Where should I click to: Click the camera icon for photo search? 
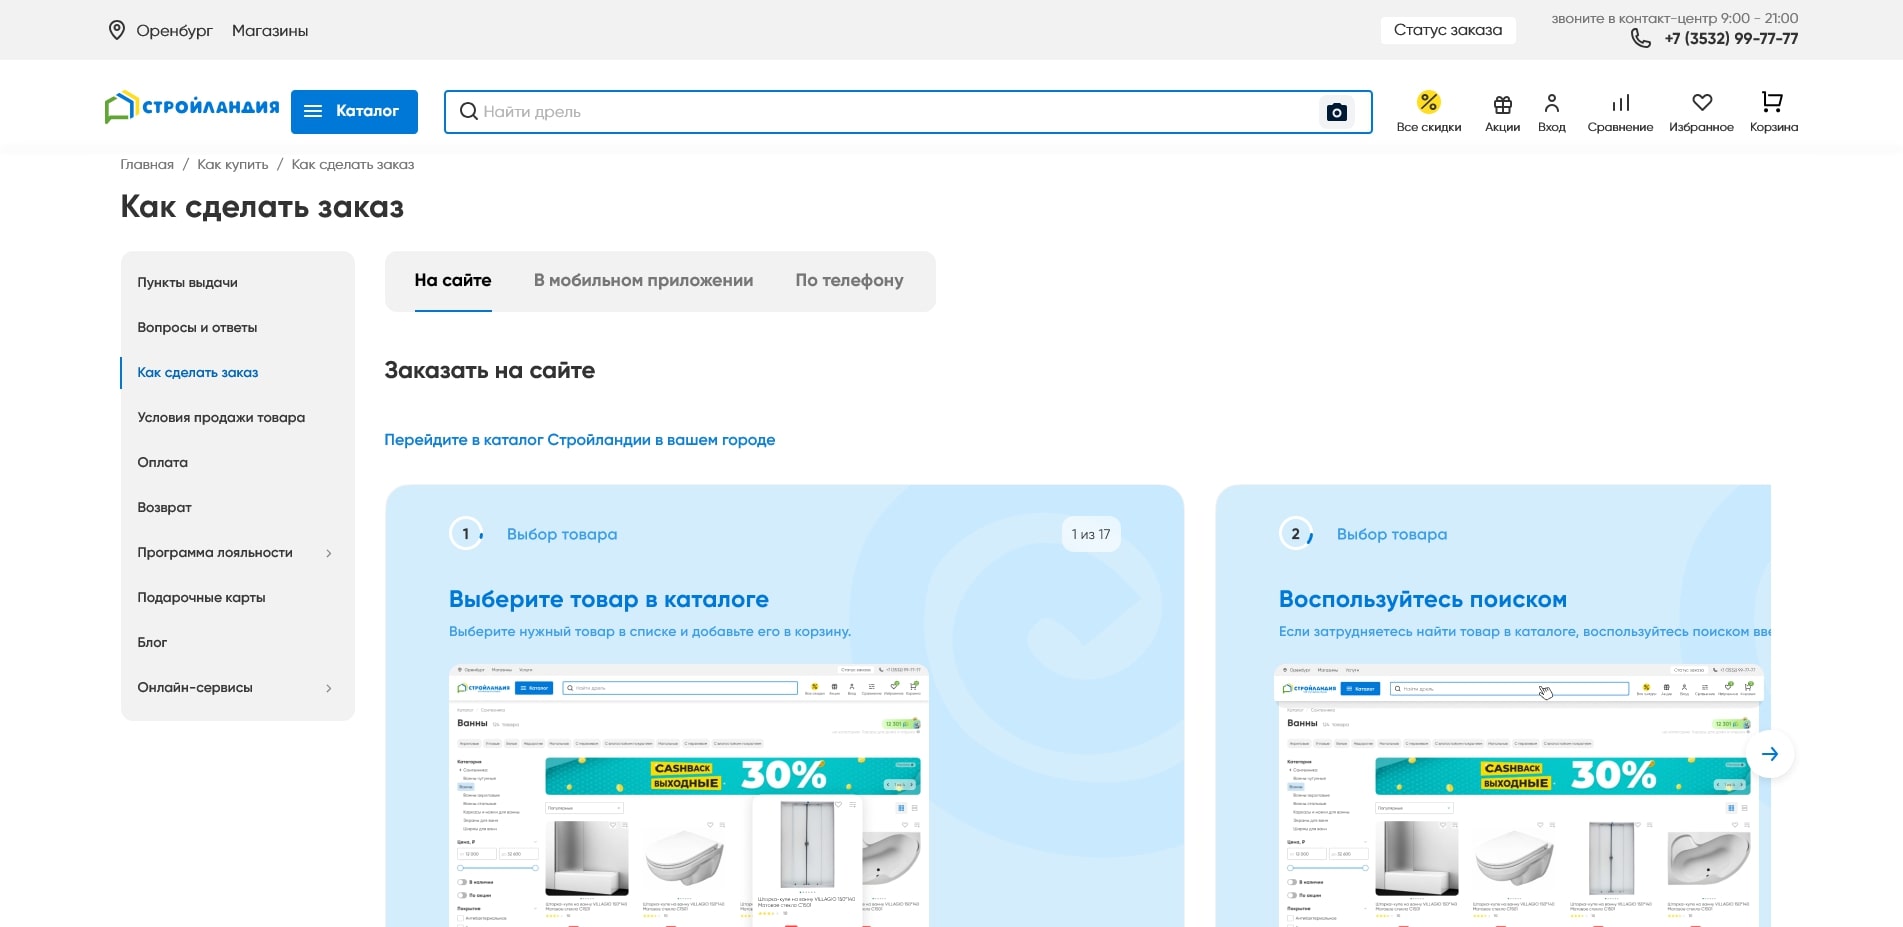coord(1338,112)
